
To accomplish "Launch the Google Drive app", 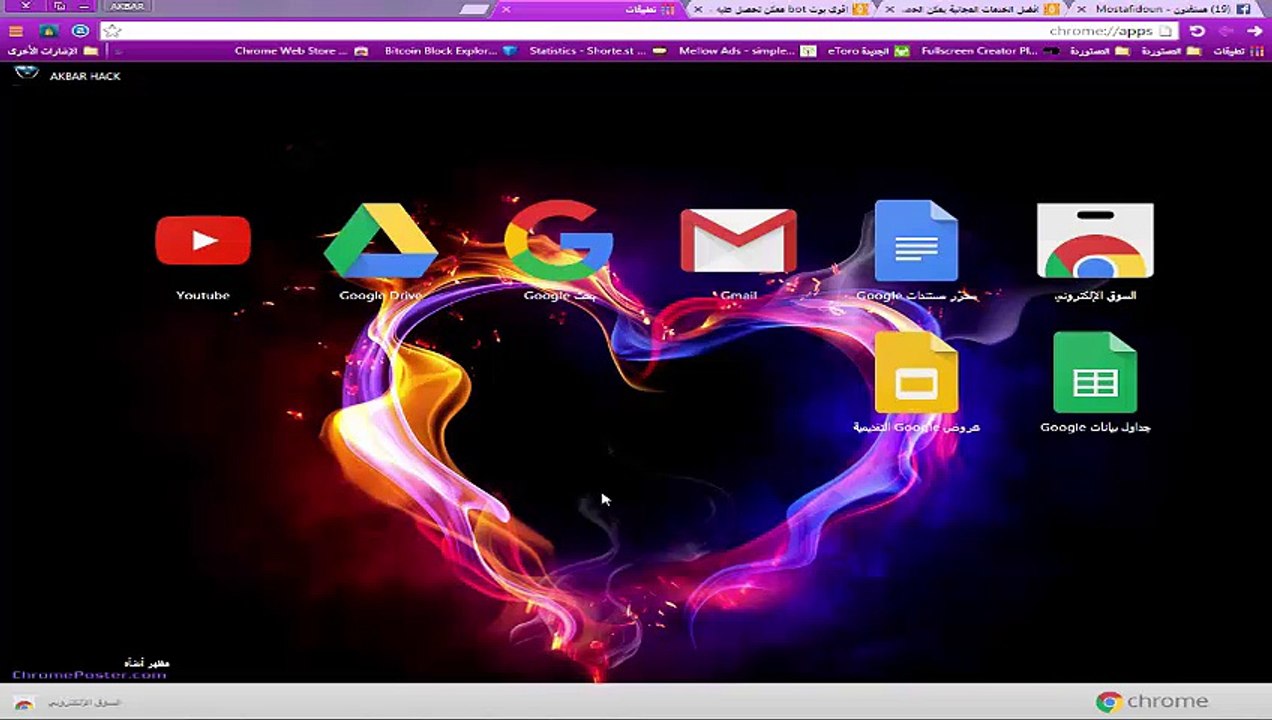I will point(380,241).
